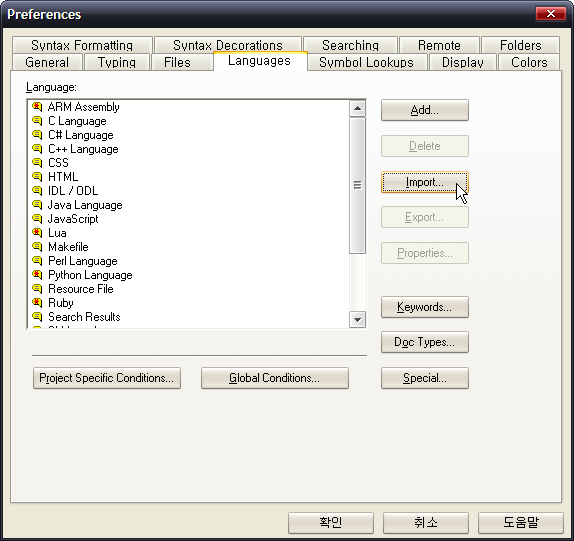Open Global Conditions... dialog

coord(275,378)
